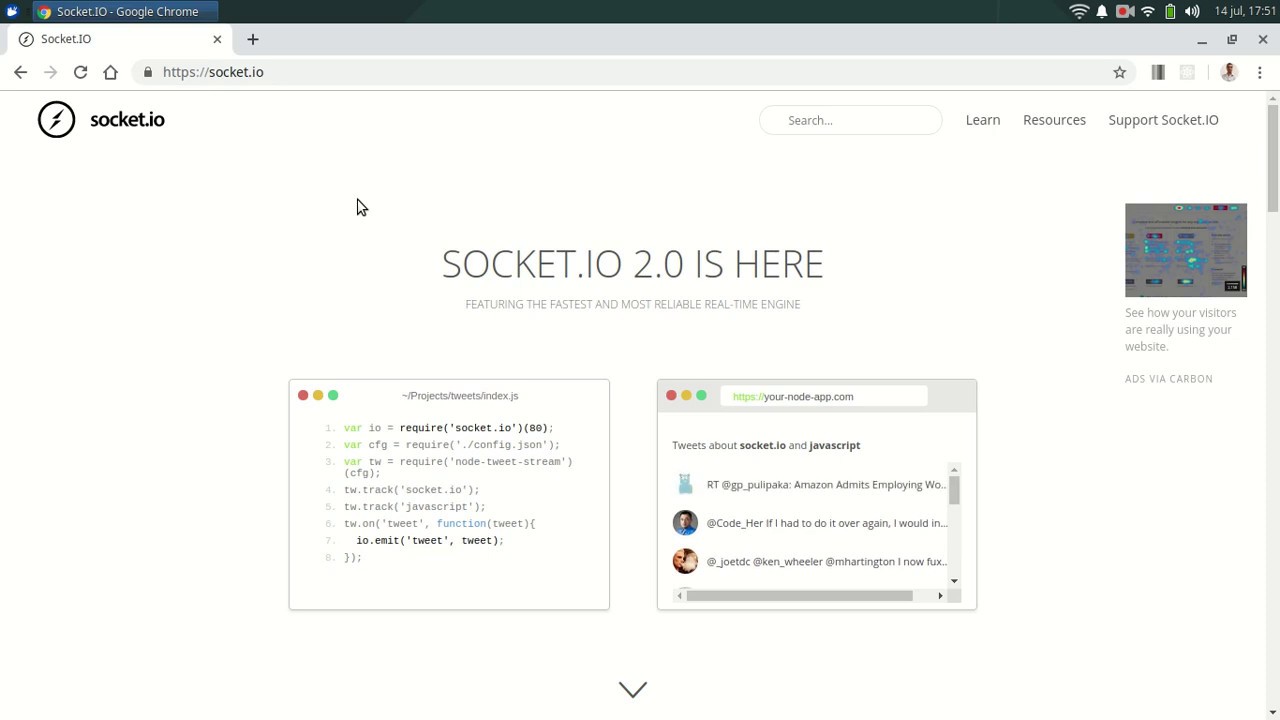Image resolution: width=1280 pixels, height=720 pixels.
Task: Open the volume speaker tray icon
Action: [x=1192, y=11]
